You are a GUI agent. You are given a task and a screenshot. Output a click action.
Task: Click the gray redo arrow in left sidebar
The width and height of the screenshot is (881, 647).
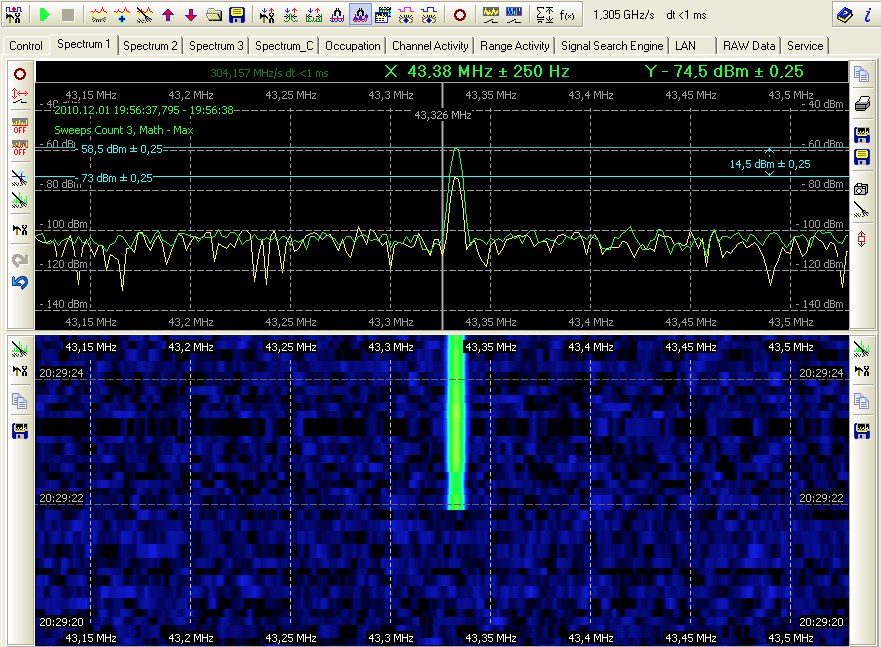tap(20, 260)
